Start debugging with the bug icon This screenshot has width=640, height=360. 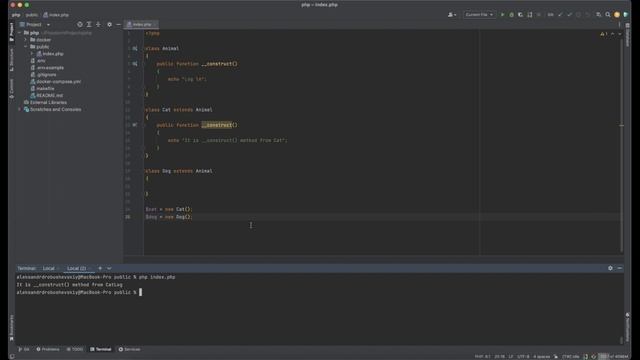point(511,15)
